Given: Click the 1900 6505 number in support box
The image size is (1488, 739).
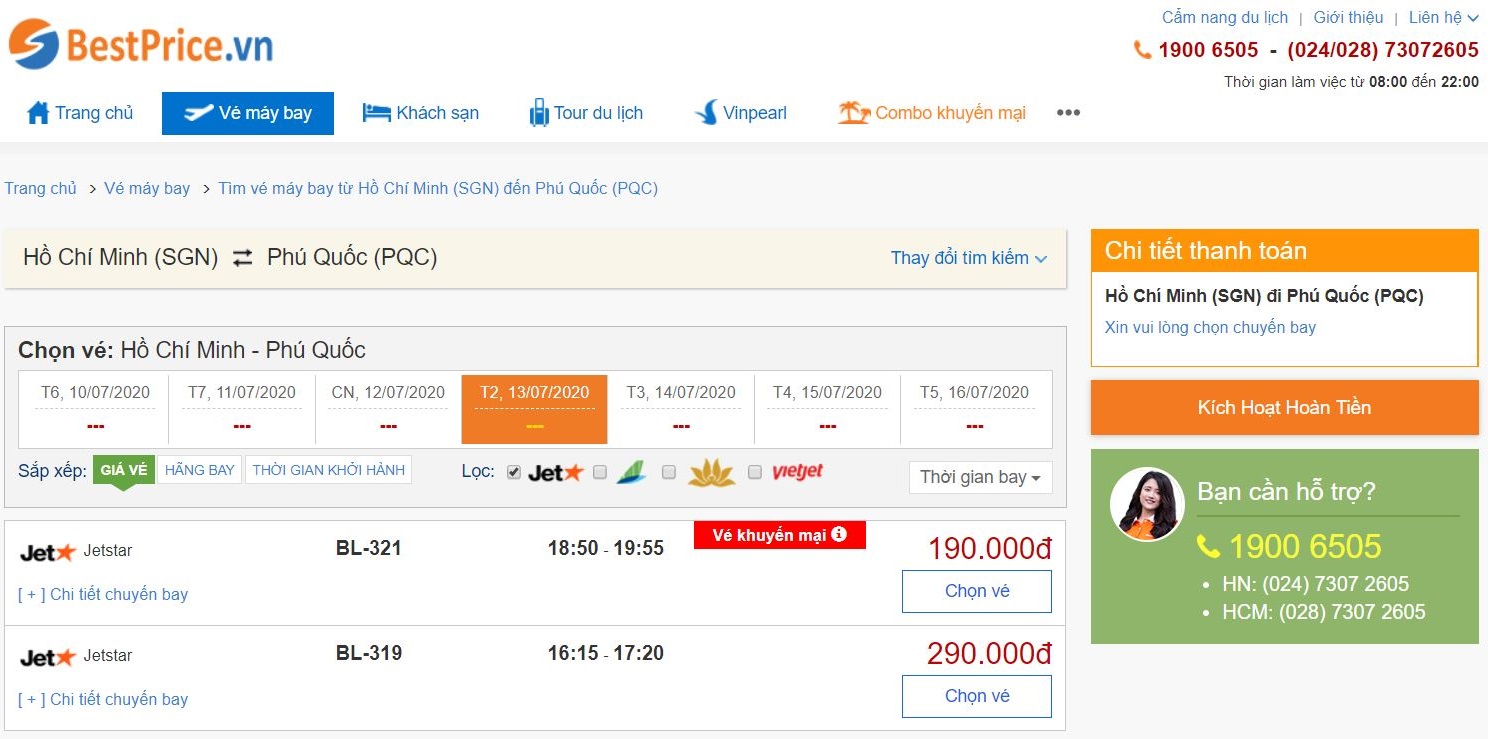Looking at the screenshot, I should [1304, 546].
